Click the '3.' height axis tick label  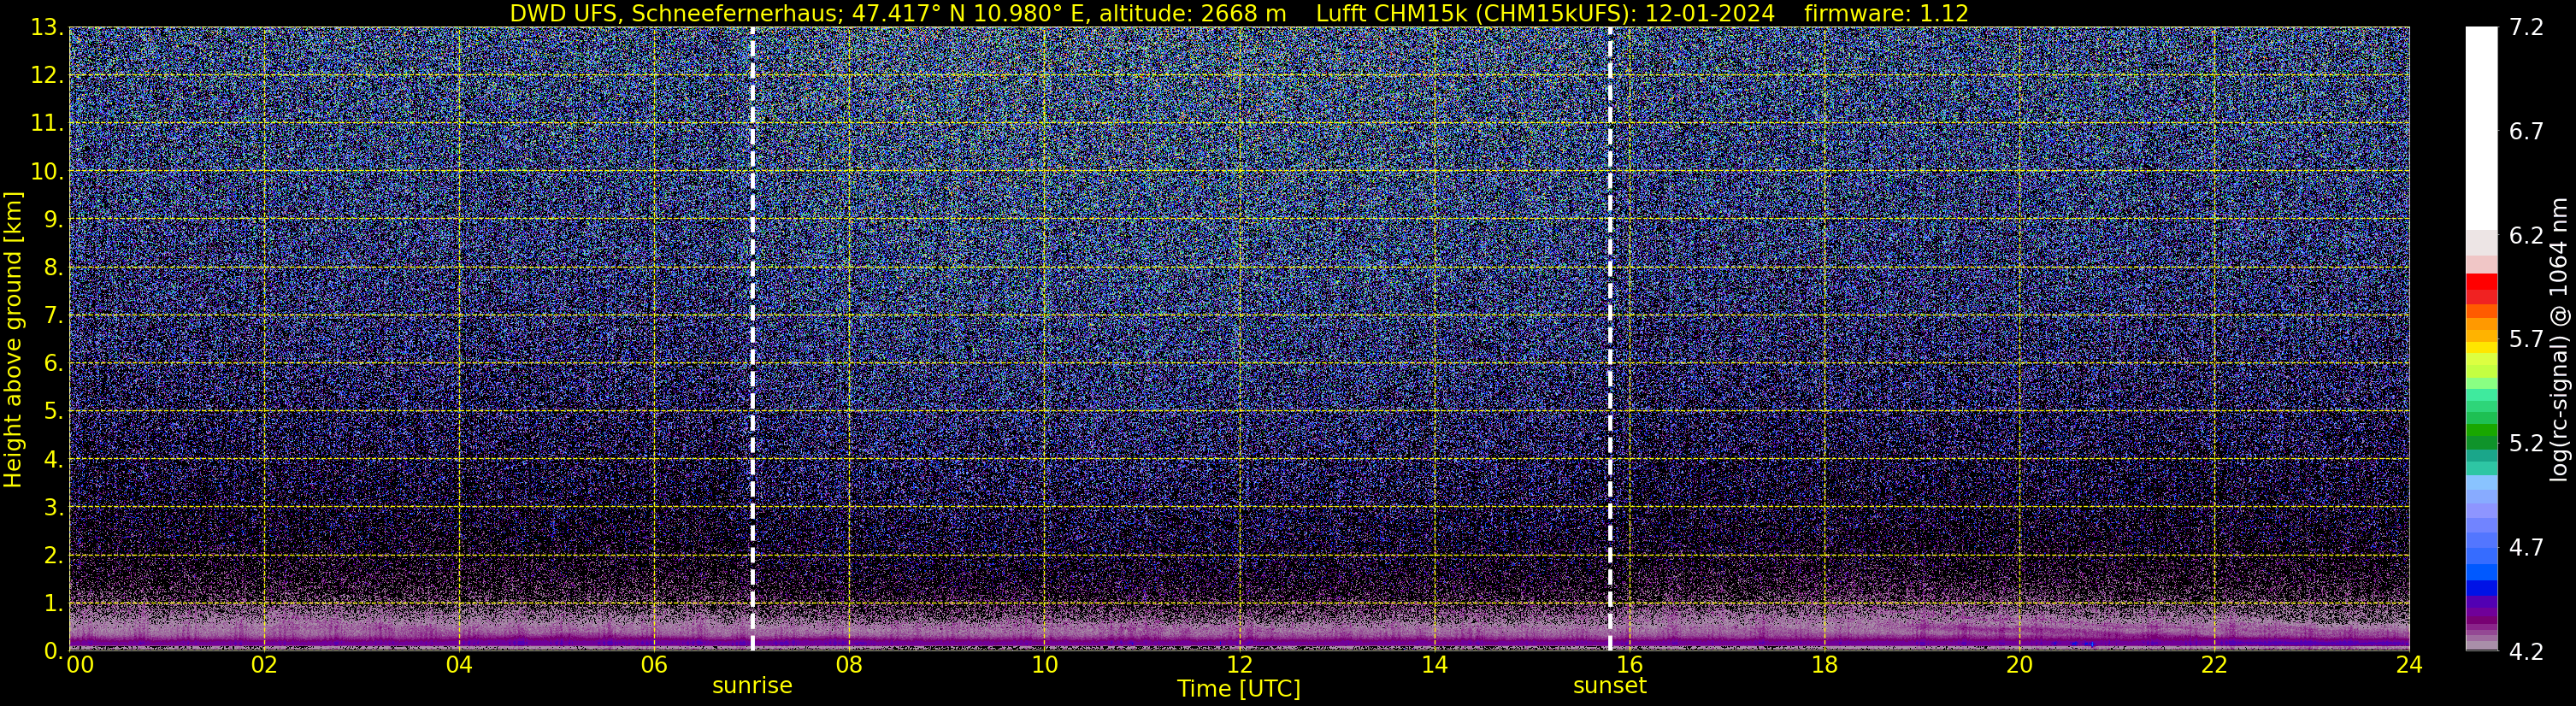pos(54,507)
